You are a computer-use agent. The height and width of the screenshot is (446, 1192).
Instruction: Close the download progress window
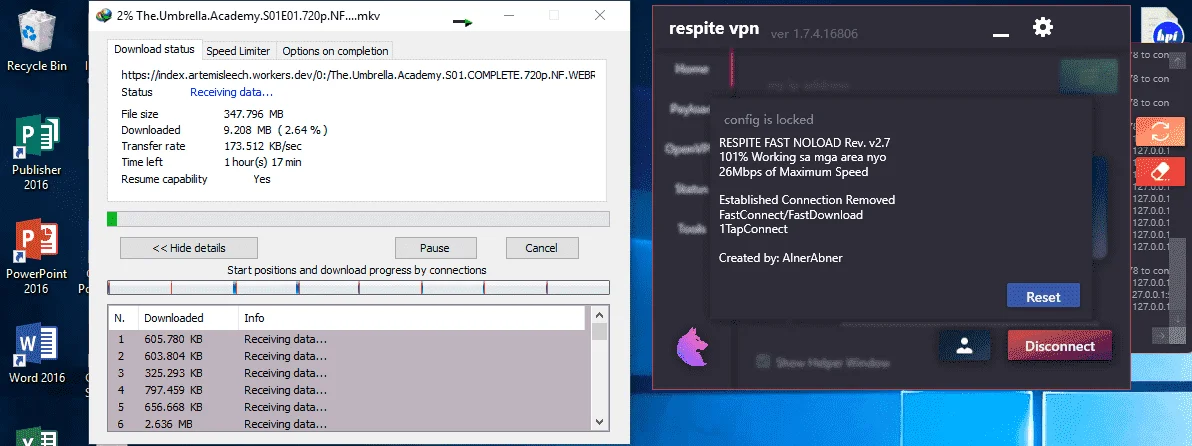(x=600, y=15)
